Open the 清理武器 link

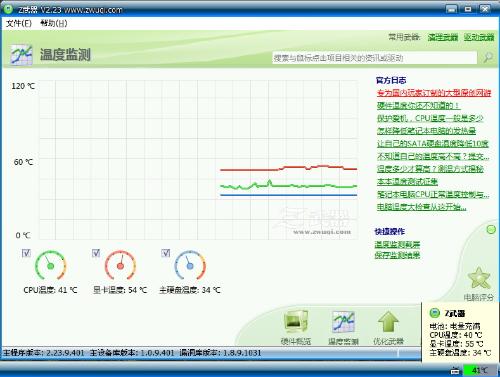point(443,37)
